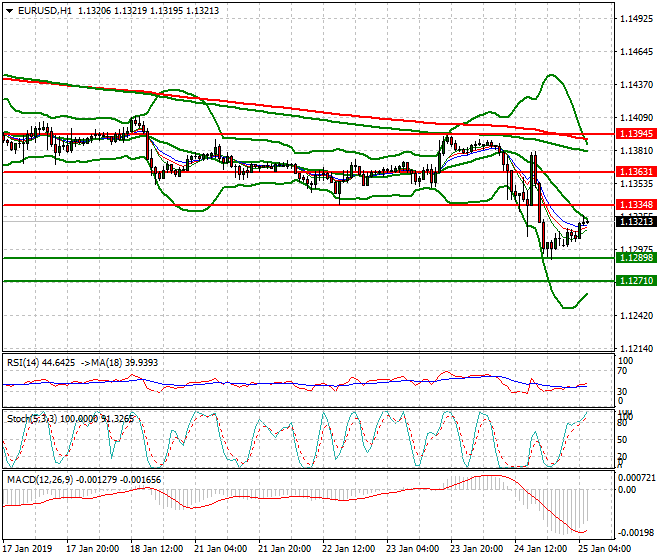Click the 1.12140 price scale value

[x=636, y=349]
